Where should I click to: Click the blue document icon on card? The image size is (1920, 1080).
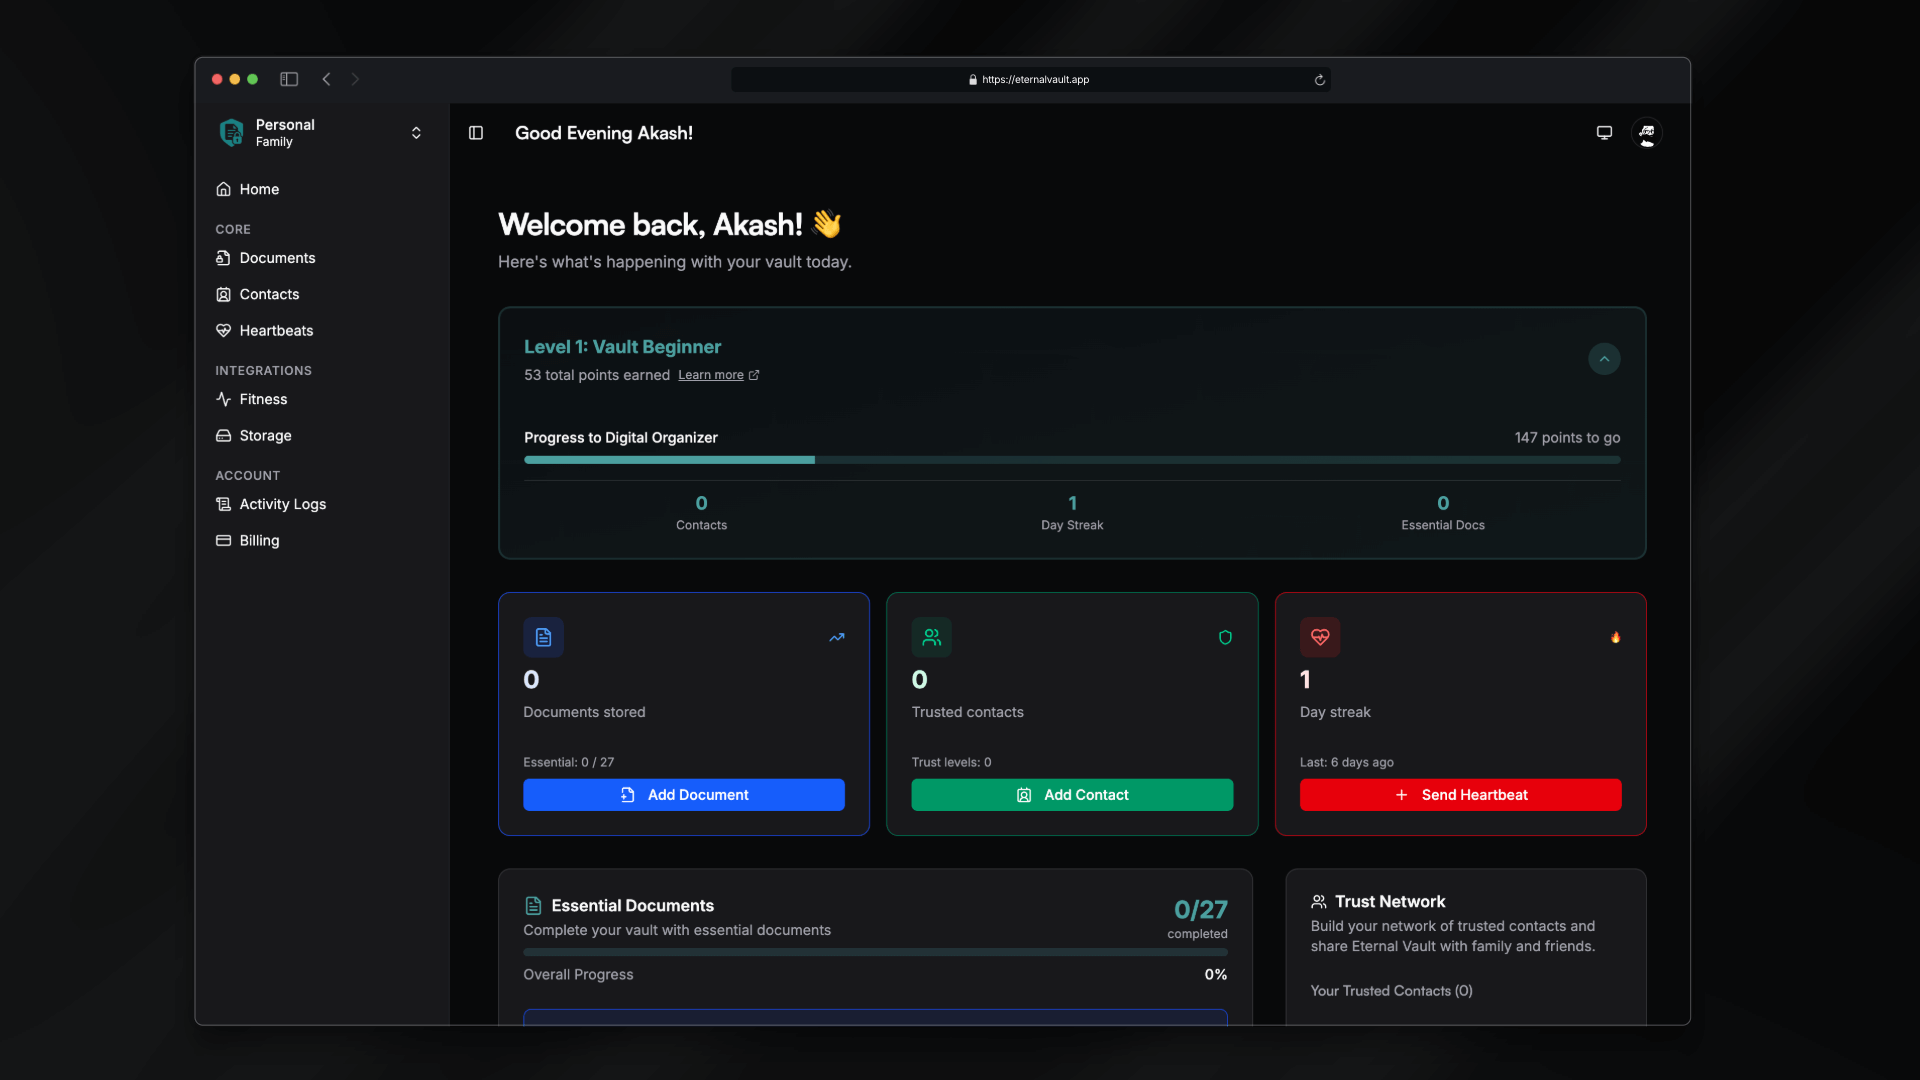[543, 637]
